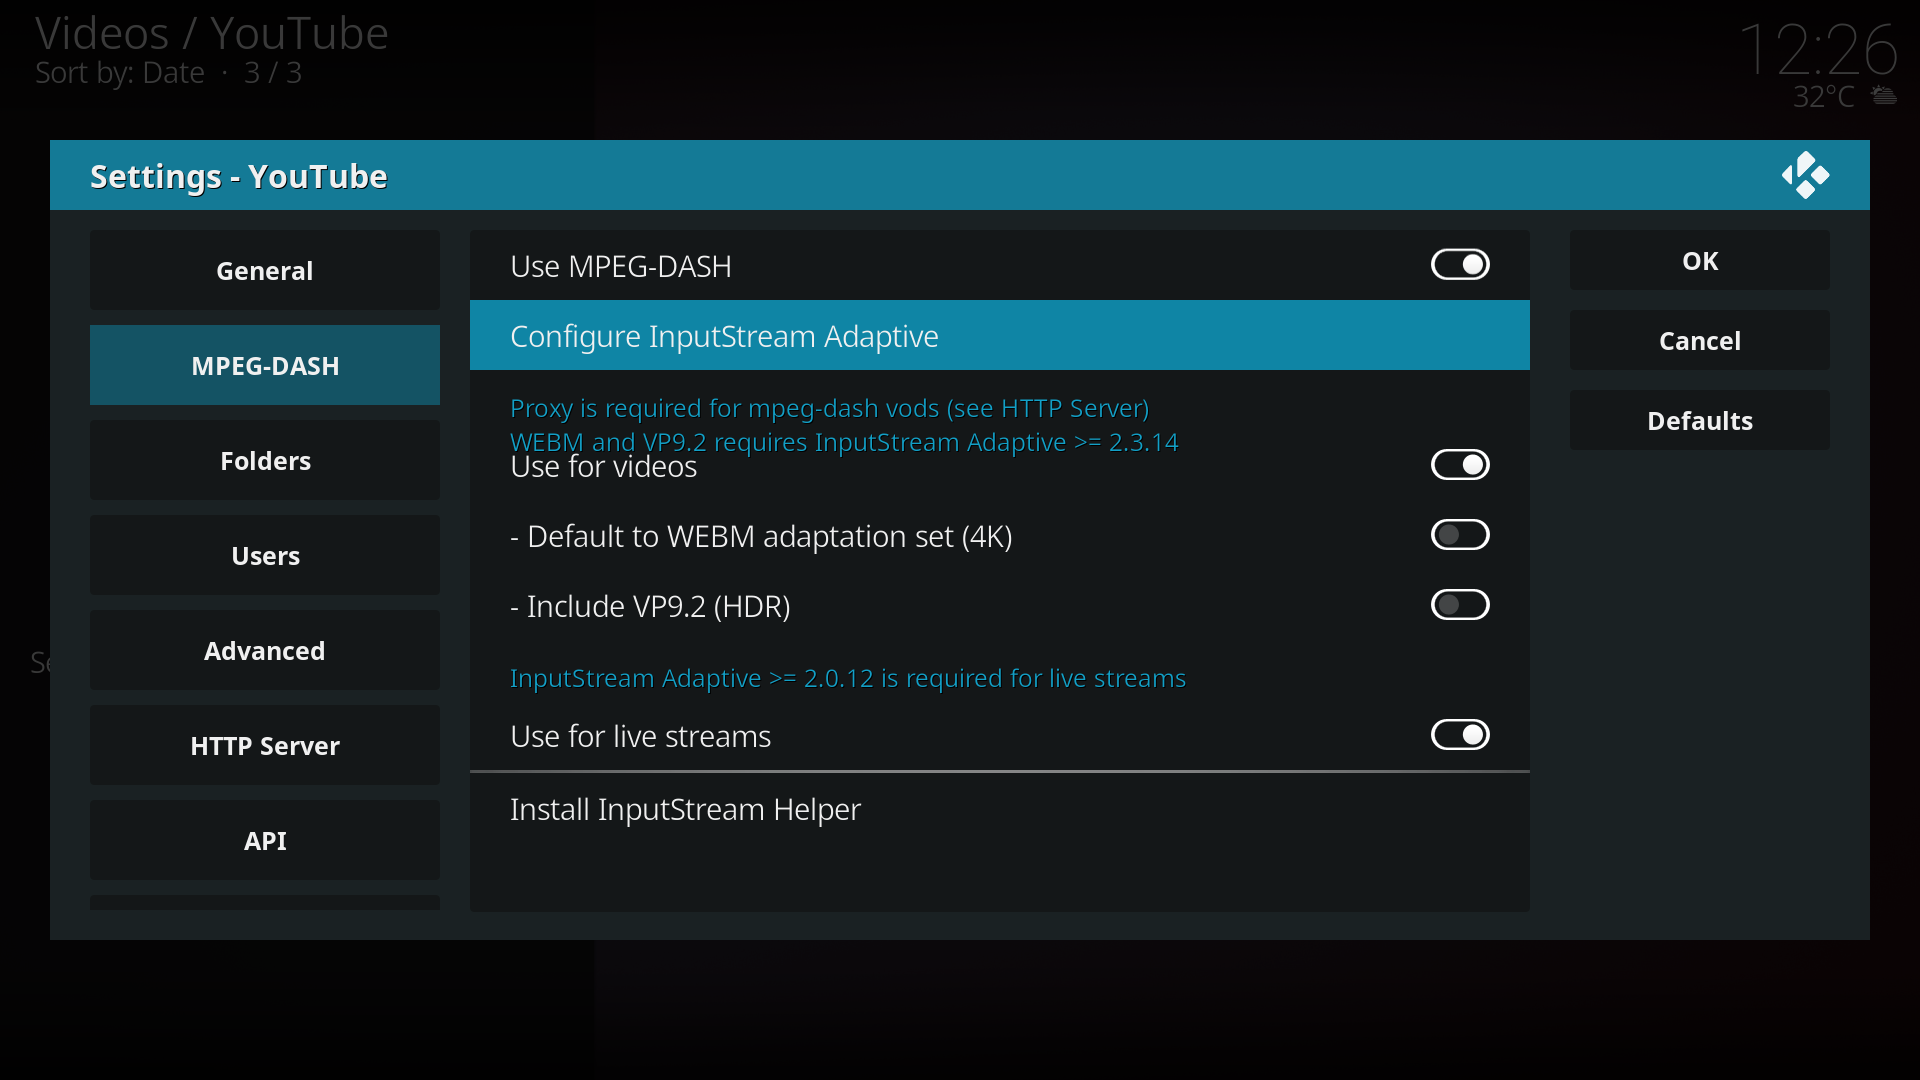Image resolution: width=1920 pixels, height=1080 pixels.
Task: Enable Default to WEBM adaptation set (4K)
Action: pos(1460,535)
